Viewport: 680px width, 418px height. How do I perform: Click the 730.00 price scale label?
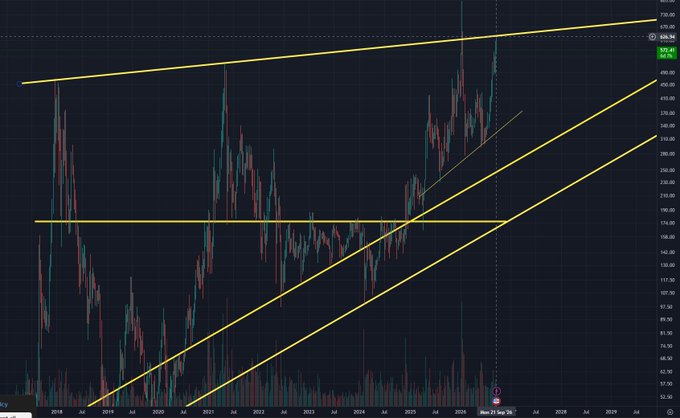667,15
